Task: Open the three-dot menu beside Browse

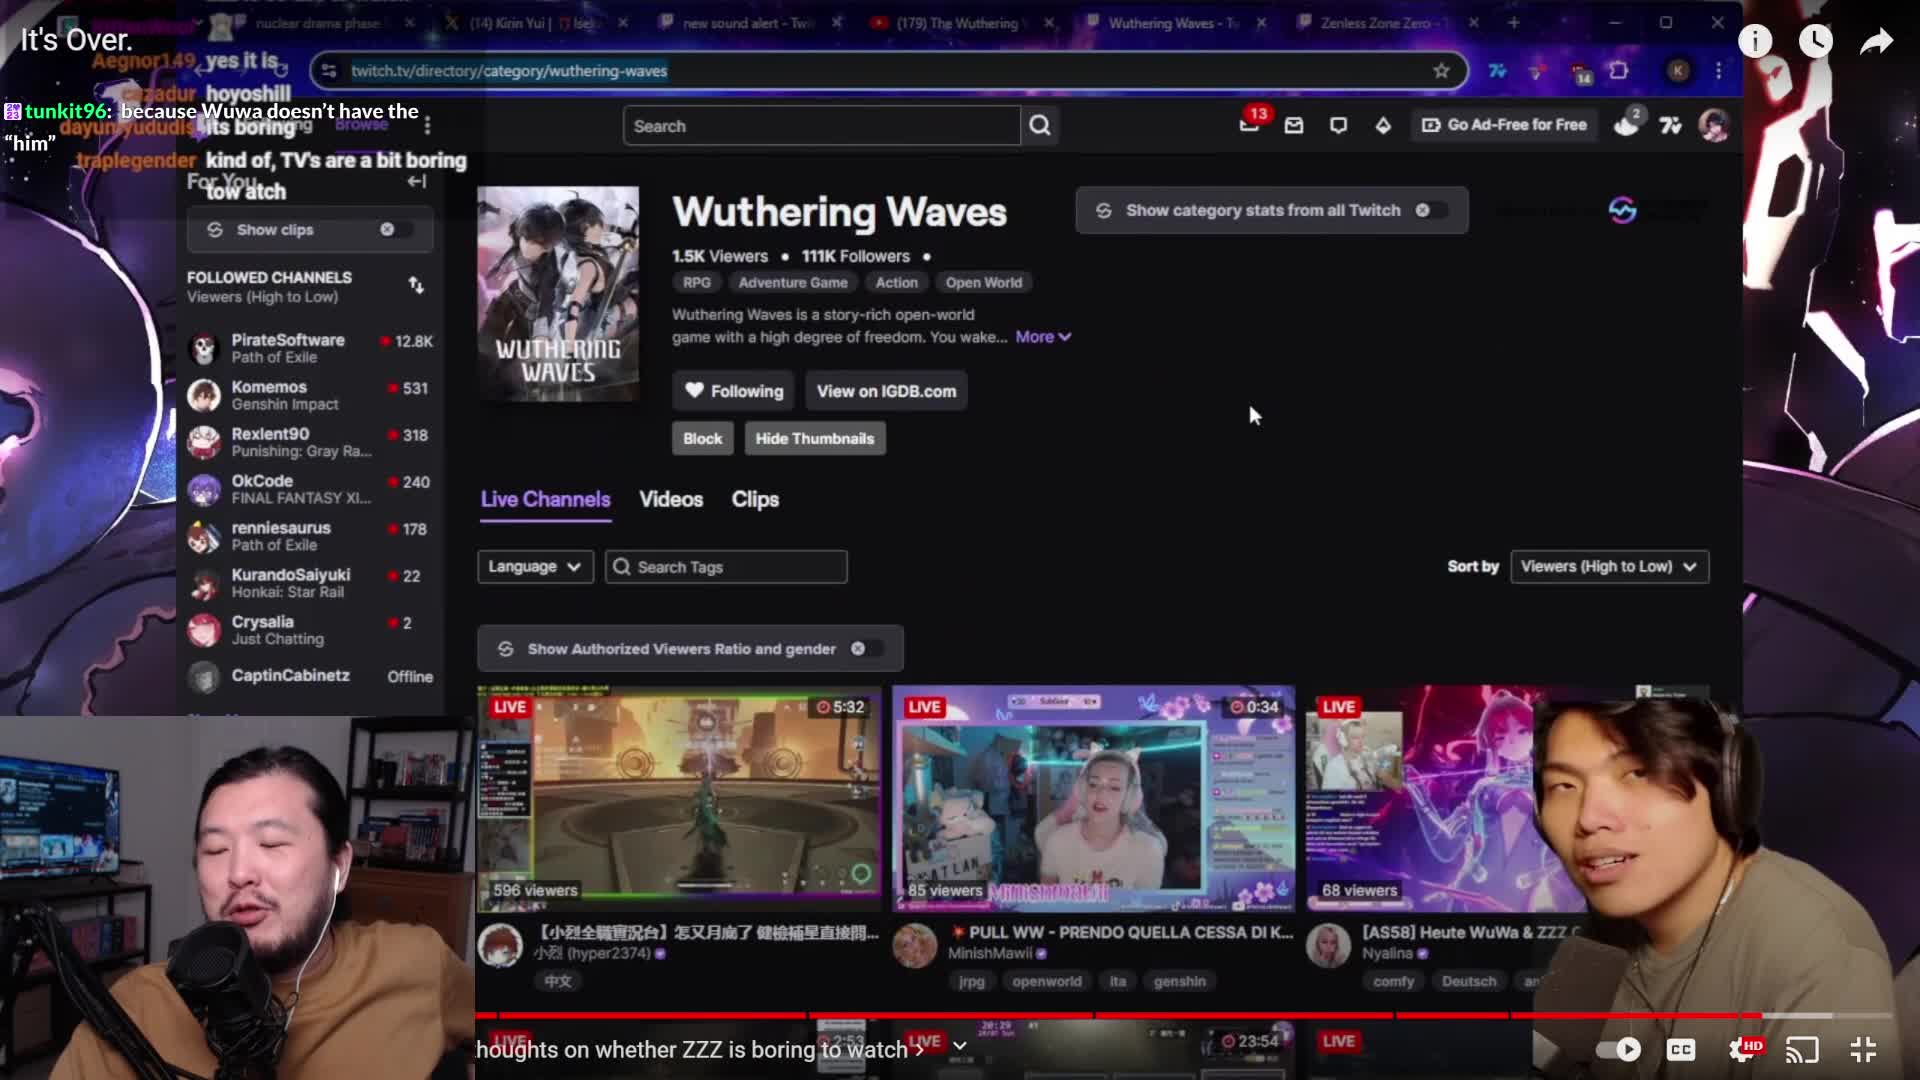Action: tap(428, 126)
